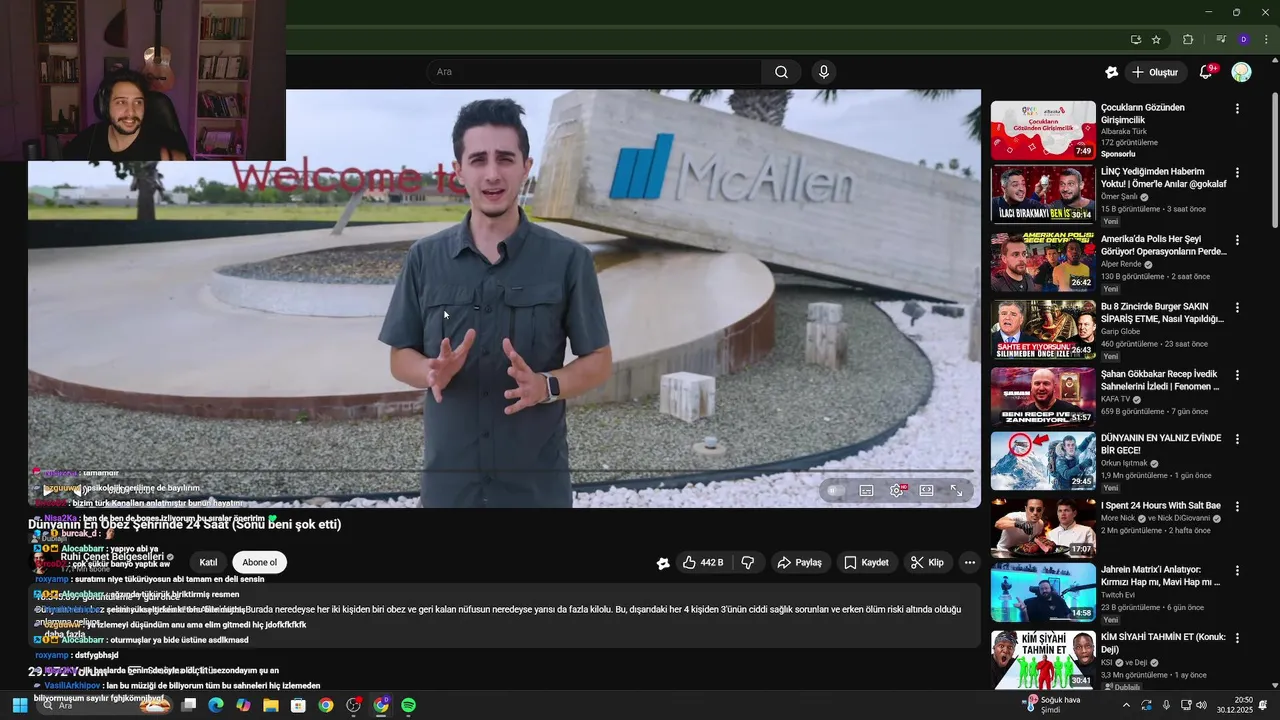The image size is (1280, 720).
Task: Open the Amerika'da Polis video thumbnail
Action: (1043, 262)
